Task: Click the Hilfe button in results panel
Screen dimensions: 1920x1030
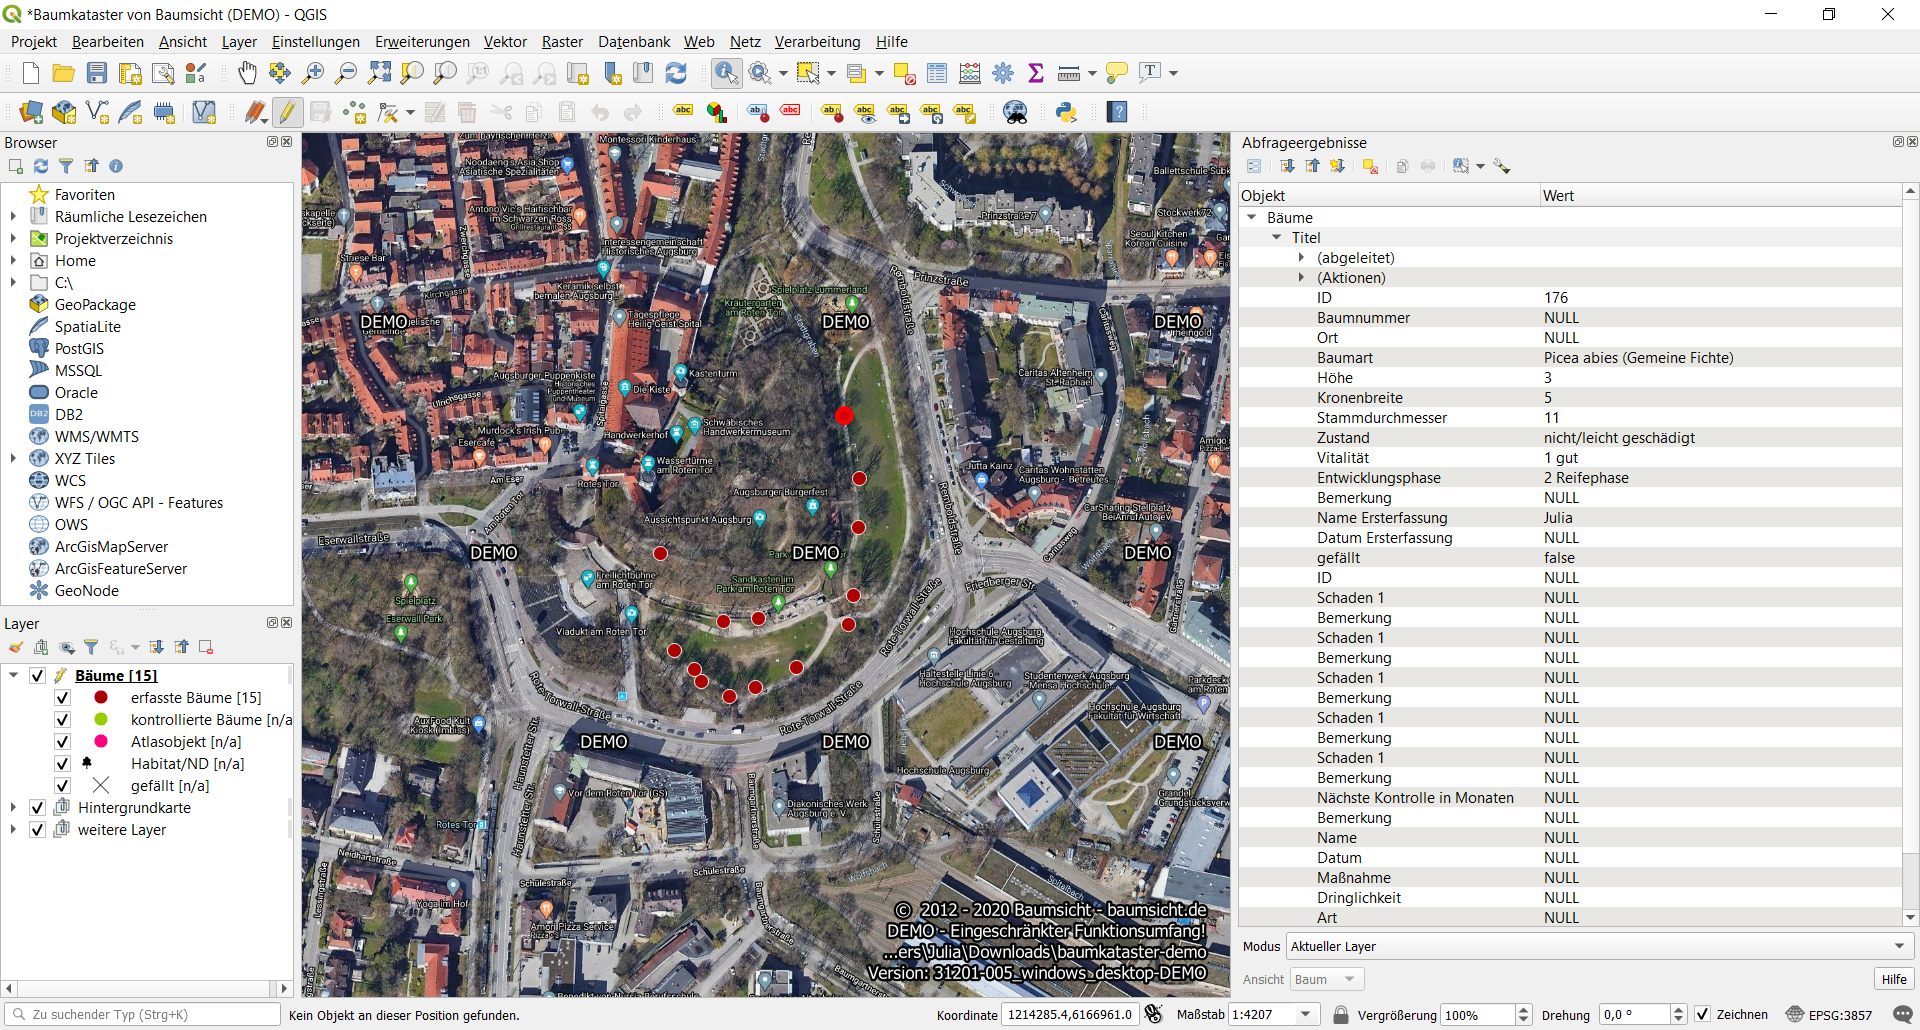Action: click(x=1894, y=979)
